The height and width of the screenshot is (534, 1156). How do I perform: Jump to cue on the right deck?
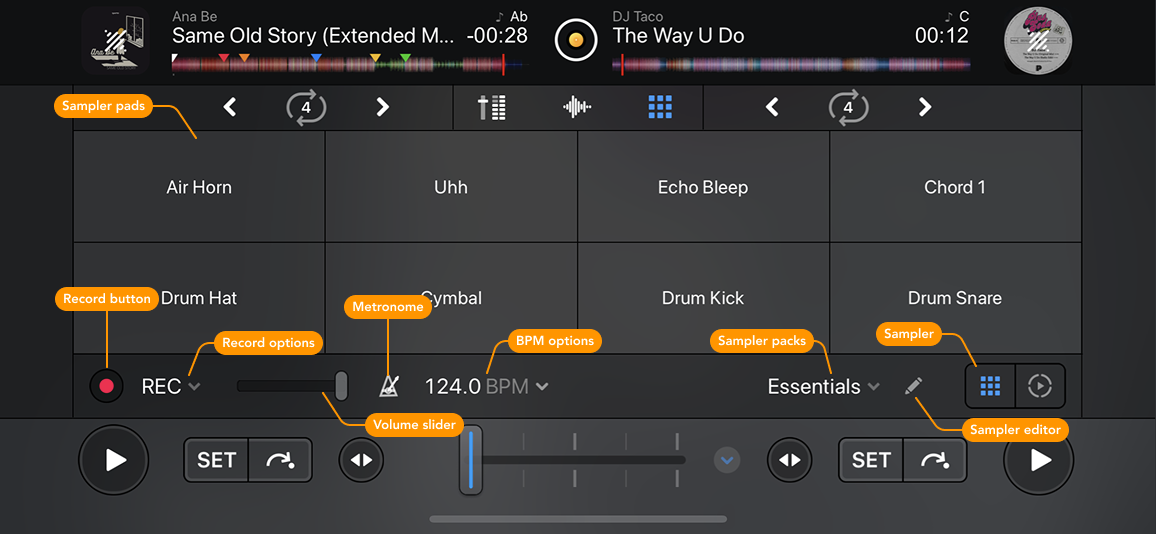[935, 460]
